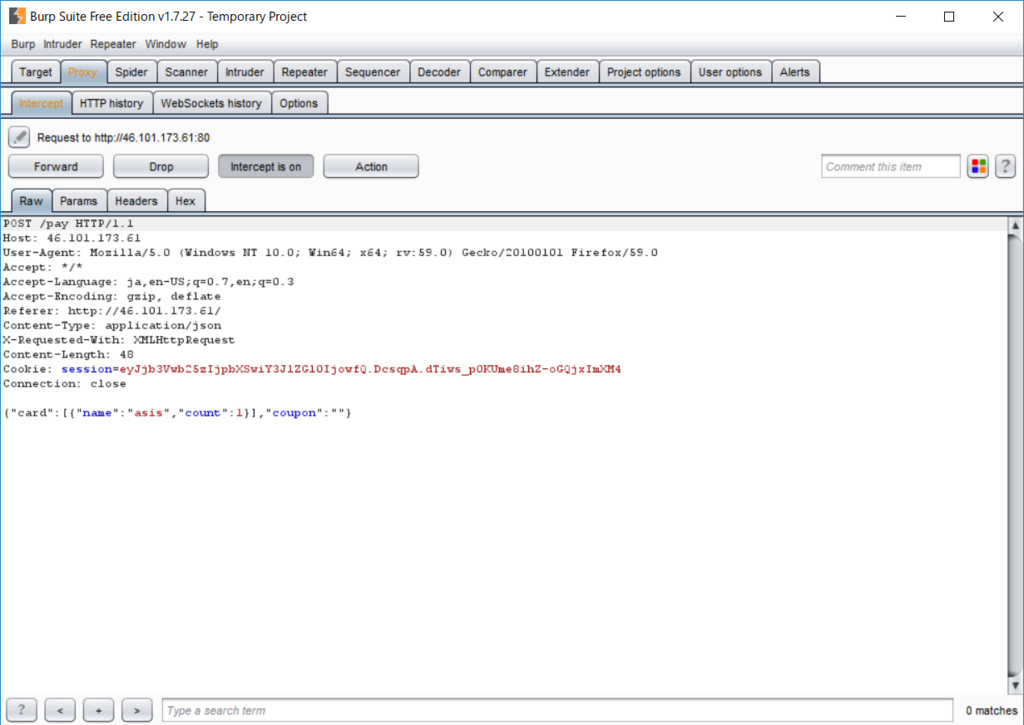The image size is (1024, 725).
Task: Click the User-Agent header line
Action: tap(330, 253)
